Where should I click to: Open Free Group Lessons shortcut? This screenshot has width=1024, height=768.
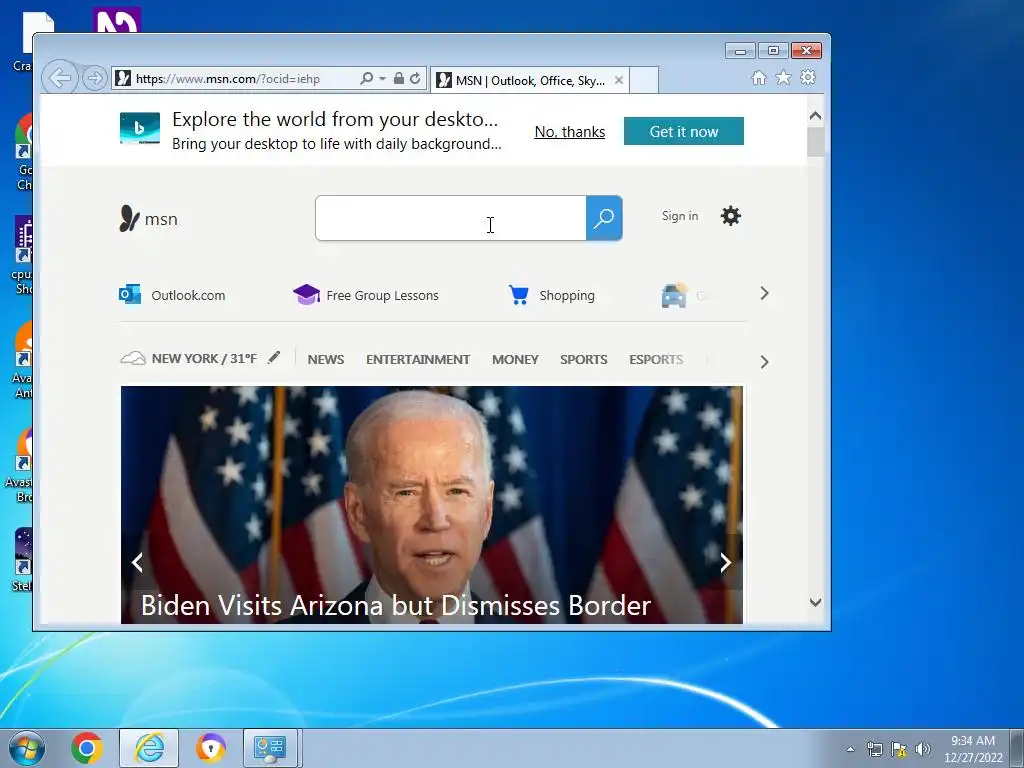coord(366,295)
